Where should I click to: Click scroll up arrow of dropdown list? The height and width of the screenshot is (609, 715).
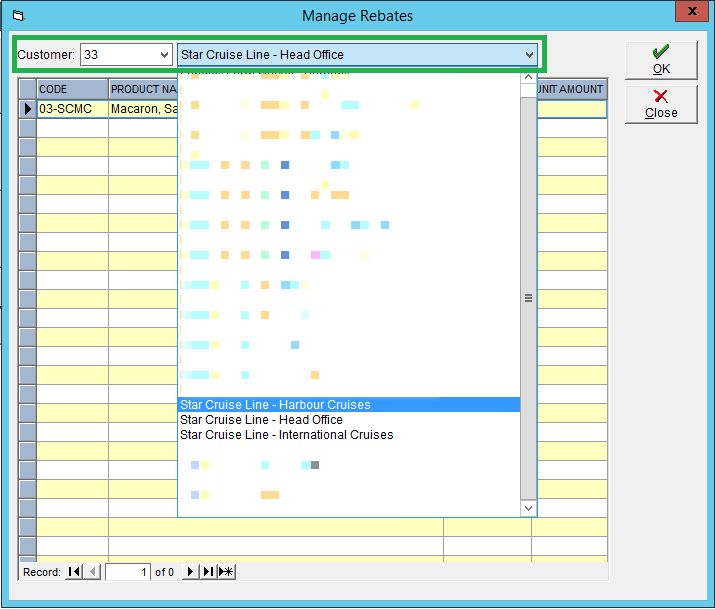pyautogui.click(x=528, y=77)
